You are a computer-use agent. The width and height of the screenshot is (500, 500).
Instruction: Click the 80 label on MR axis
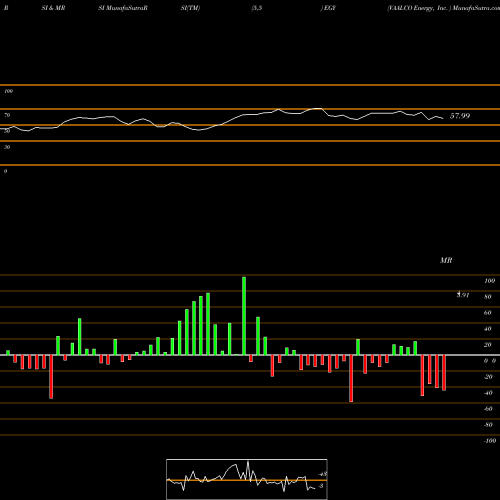pyautogui.click(x=488, y=297)
